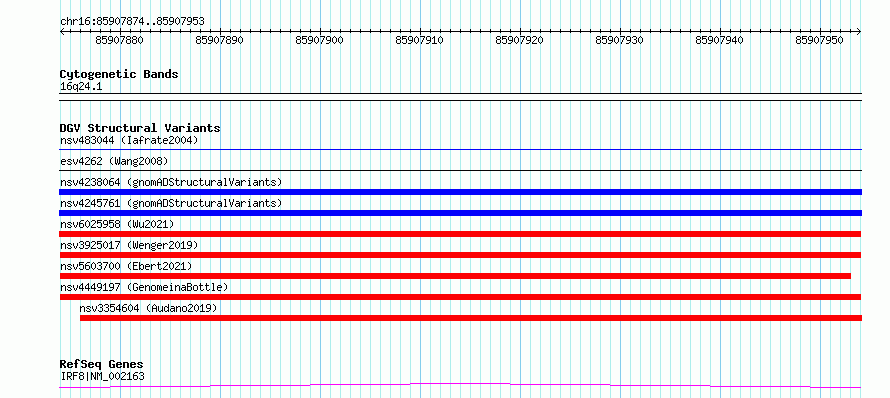Image resolution: width=890 pixels, height=398 pixels.
Task: Click the blue bar under nsv4245761
Action: [460, 213]
